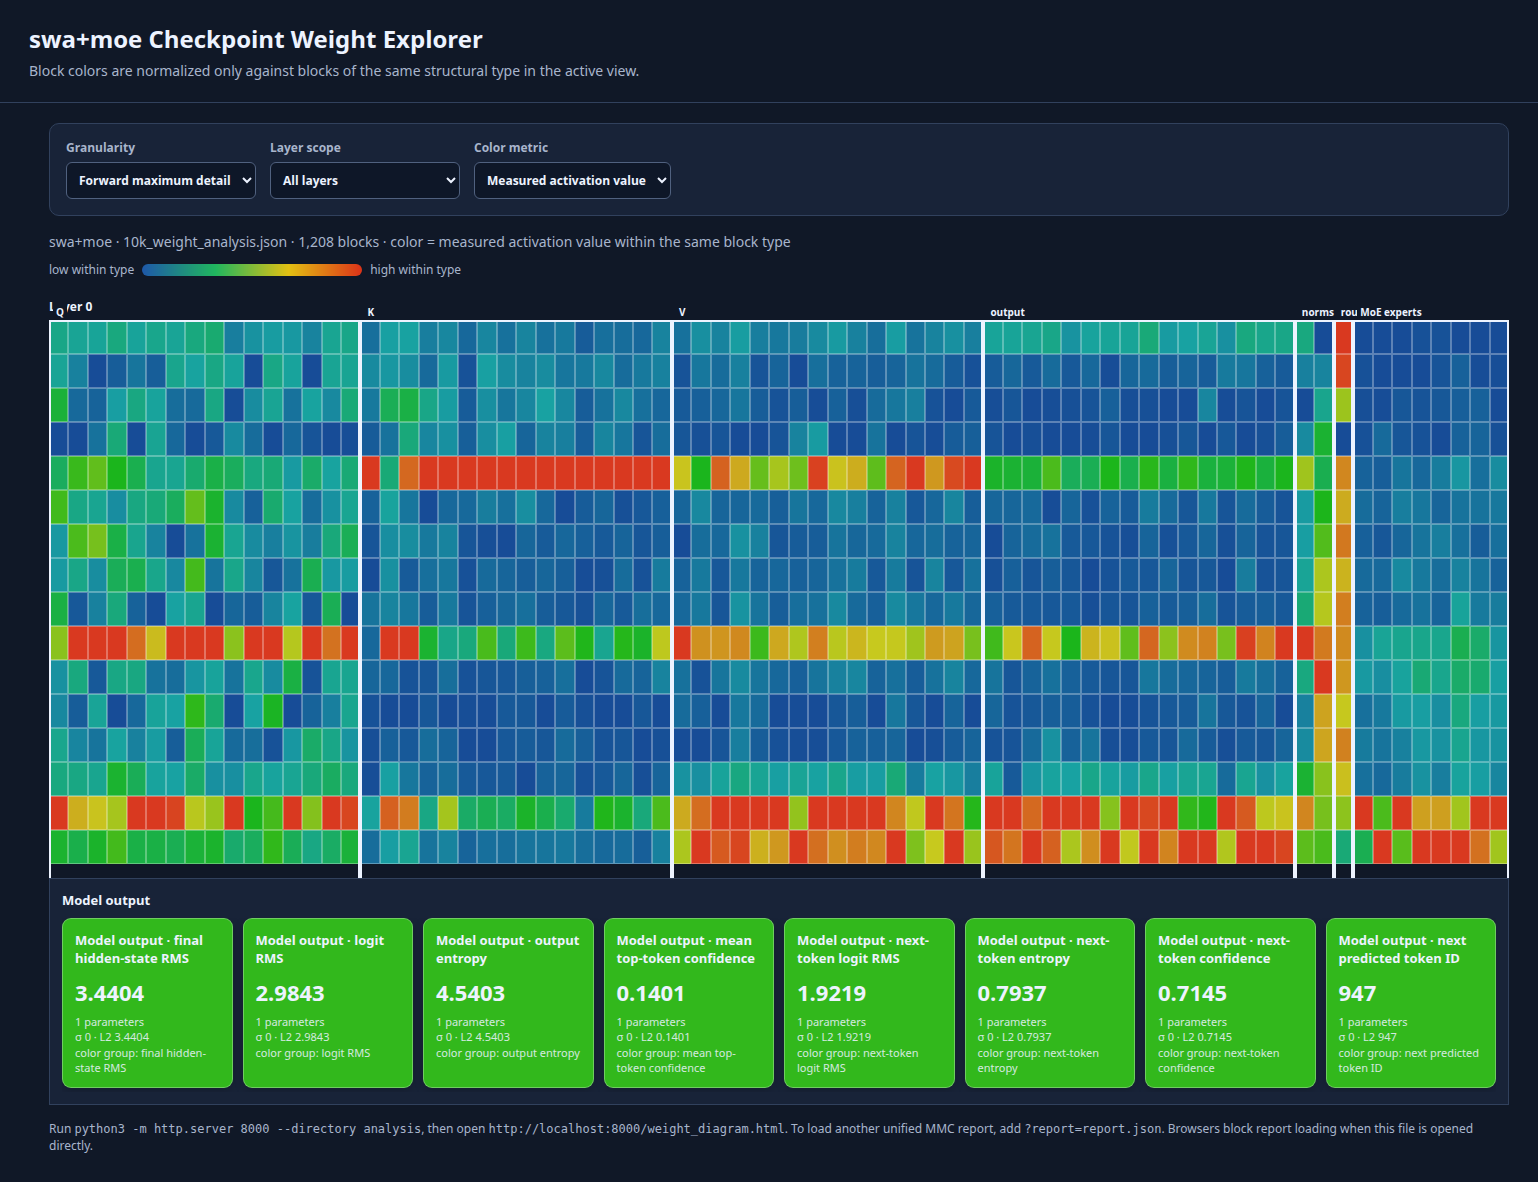Viewport: 1538px width, 1182px height.
Task: Click the output column group label
Action: coord(1007,313)
